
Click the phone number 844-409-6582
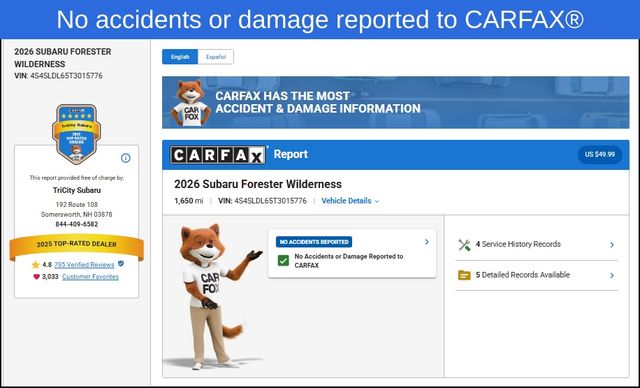pyautogui.click(x=77, y=224)
